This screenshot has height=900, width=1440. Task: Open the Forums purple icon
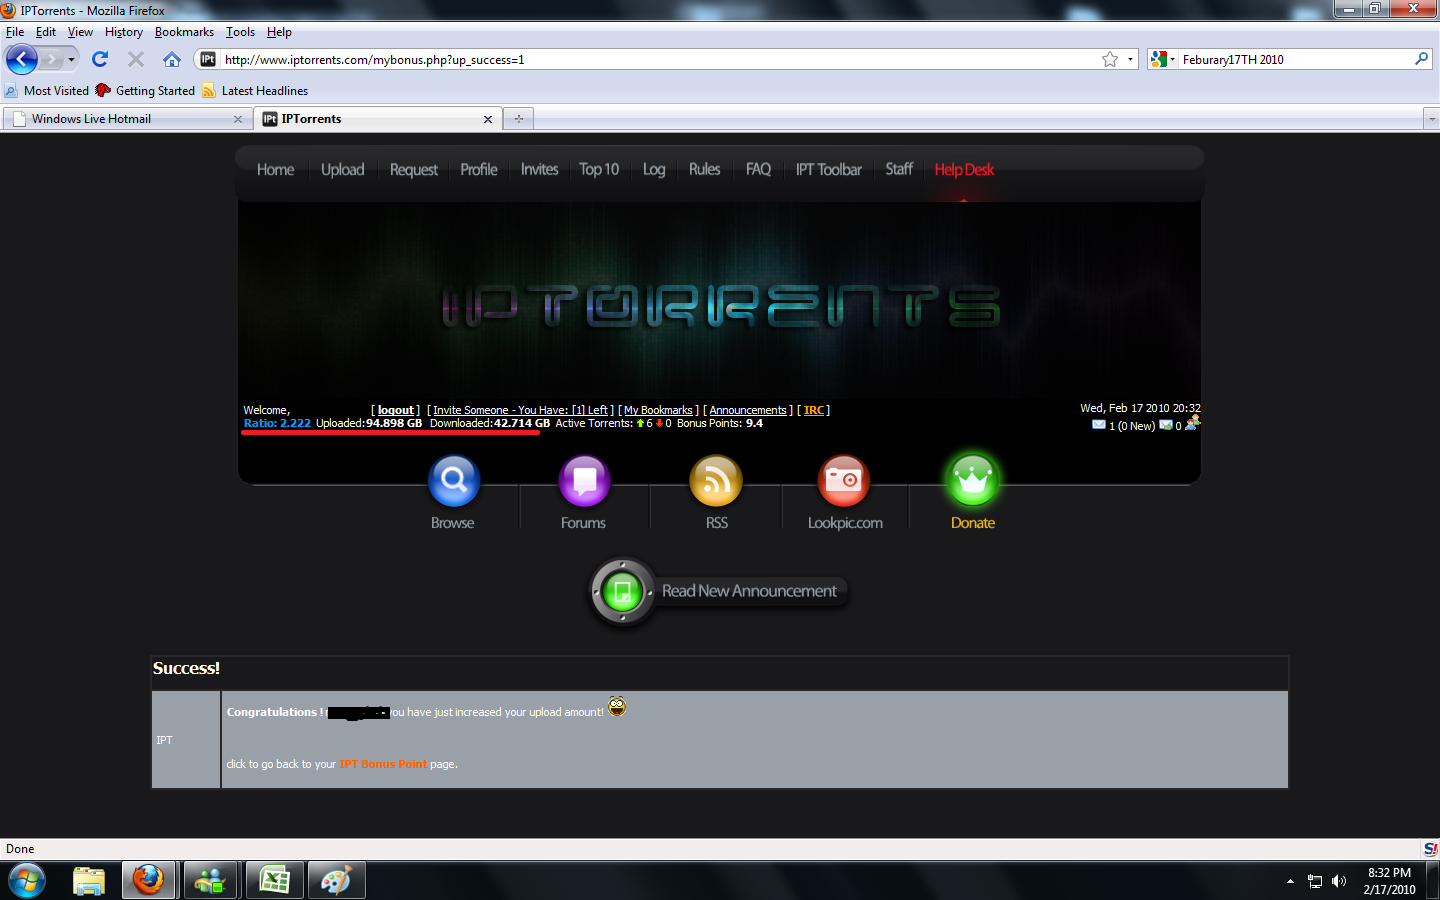pyautogui.click(x=584, y=481)
